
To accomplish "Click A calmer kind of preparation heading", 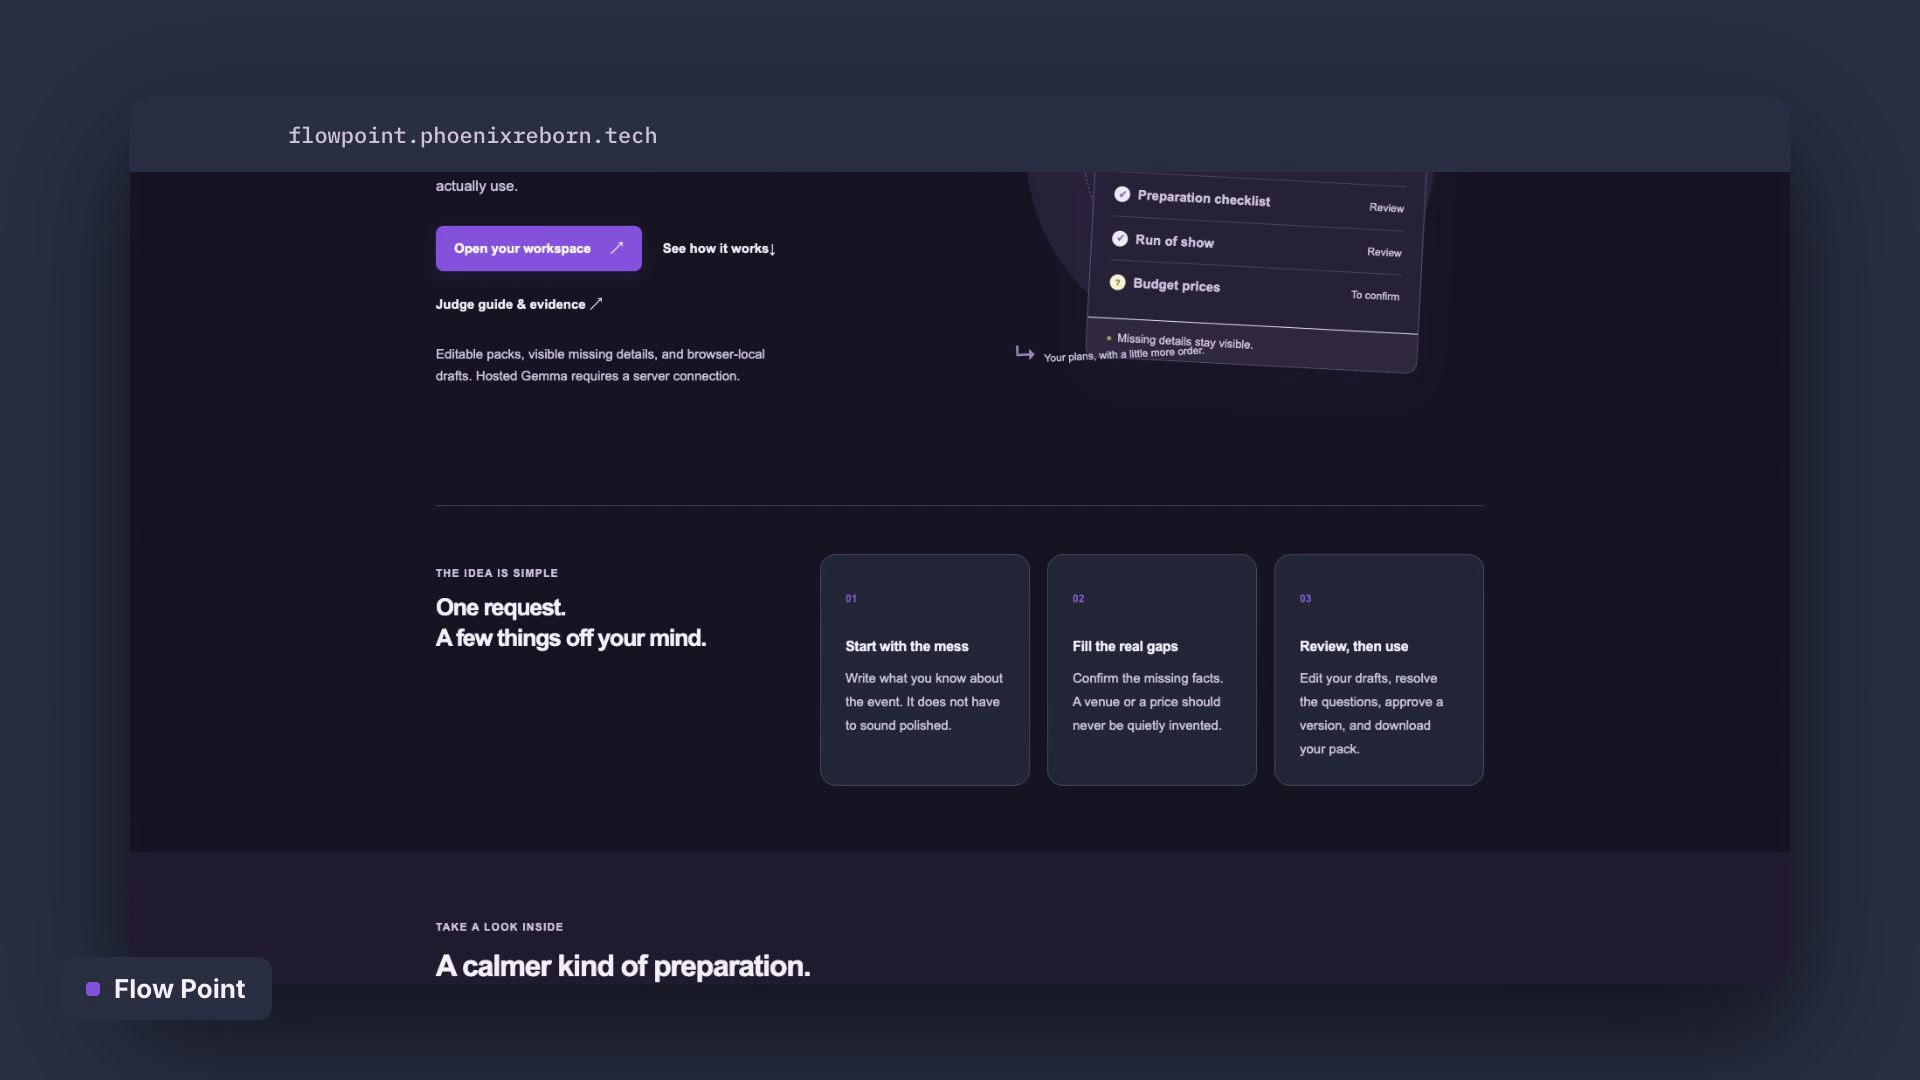I will (623, 966).
